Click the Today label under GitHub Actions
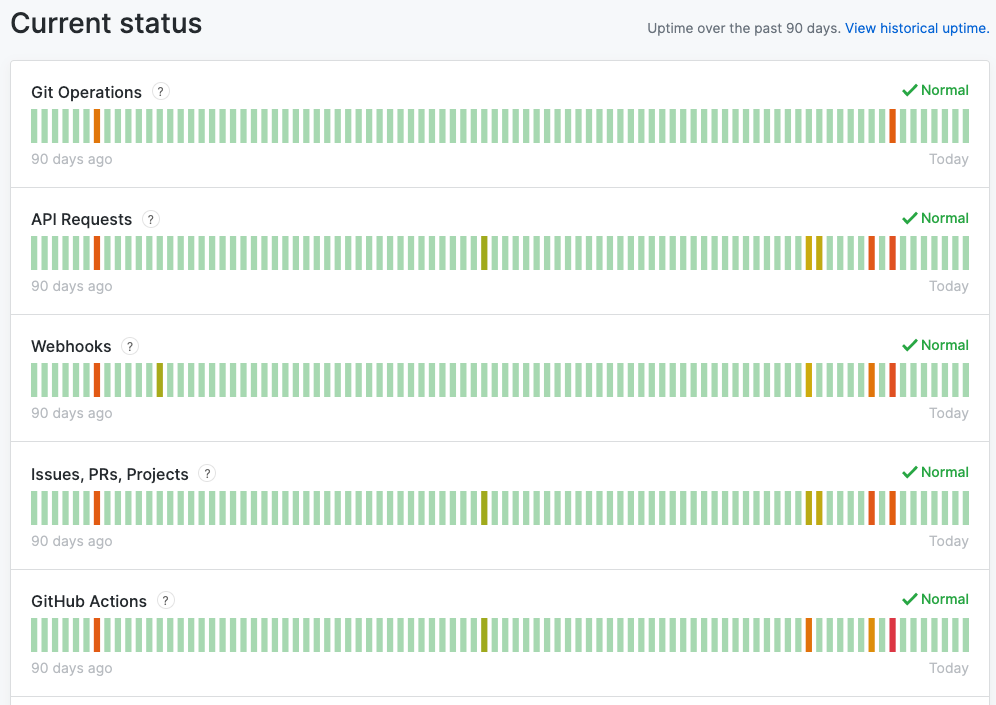 [948, 667]
